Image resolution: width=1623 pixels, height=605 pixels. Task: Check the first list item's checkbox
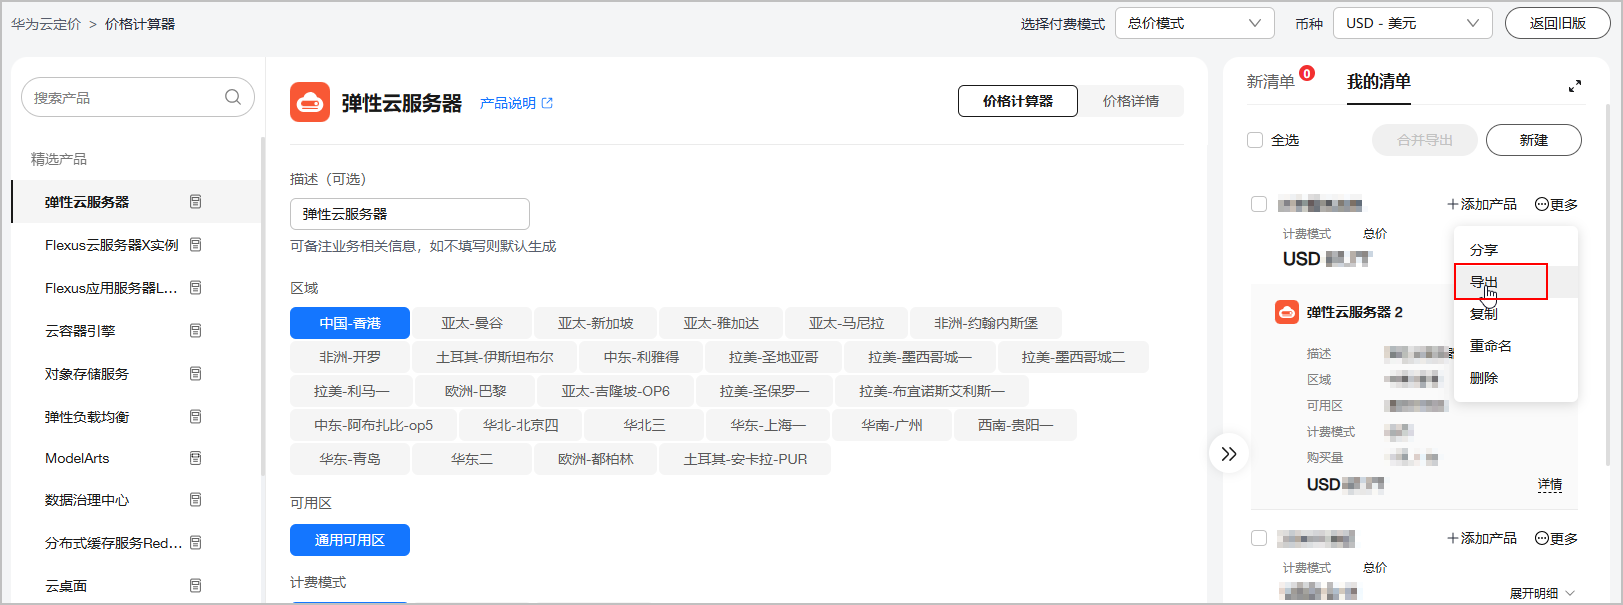1259,204
